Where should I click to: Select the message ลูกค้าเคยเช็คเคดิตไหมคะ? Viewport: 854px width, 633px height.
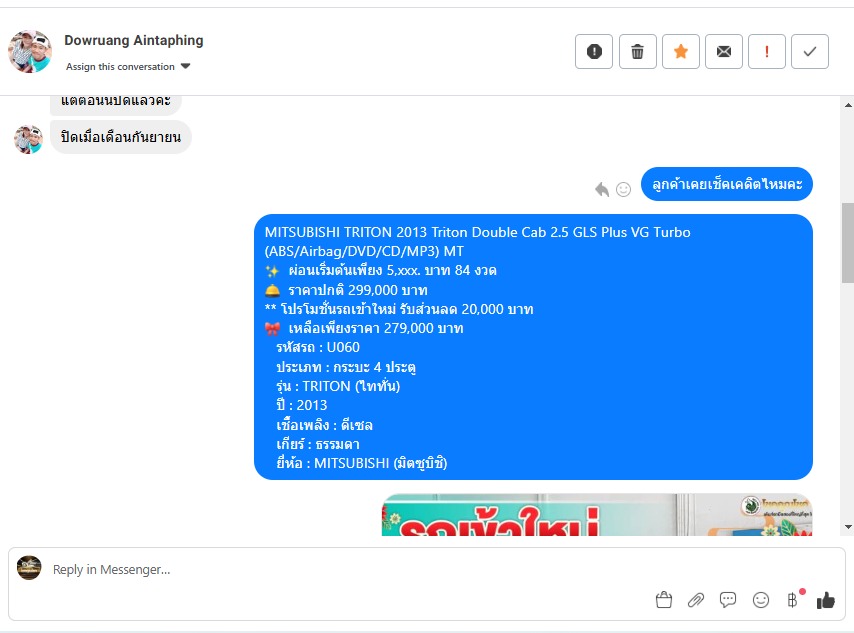coord(727,184)
